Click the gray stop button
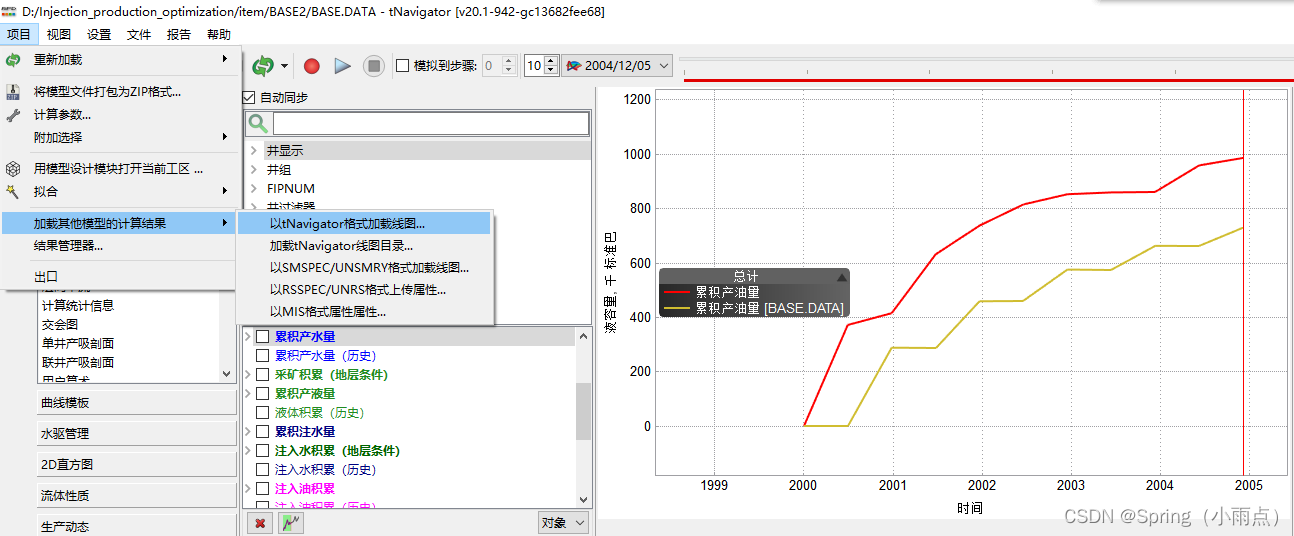Image resolution: width=1294 pixels, height=536 pixels. tap(374, 66)
